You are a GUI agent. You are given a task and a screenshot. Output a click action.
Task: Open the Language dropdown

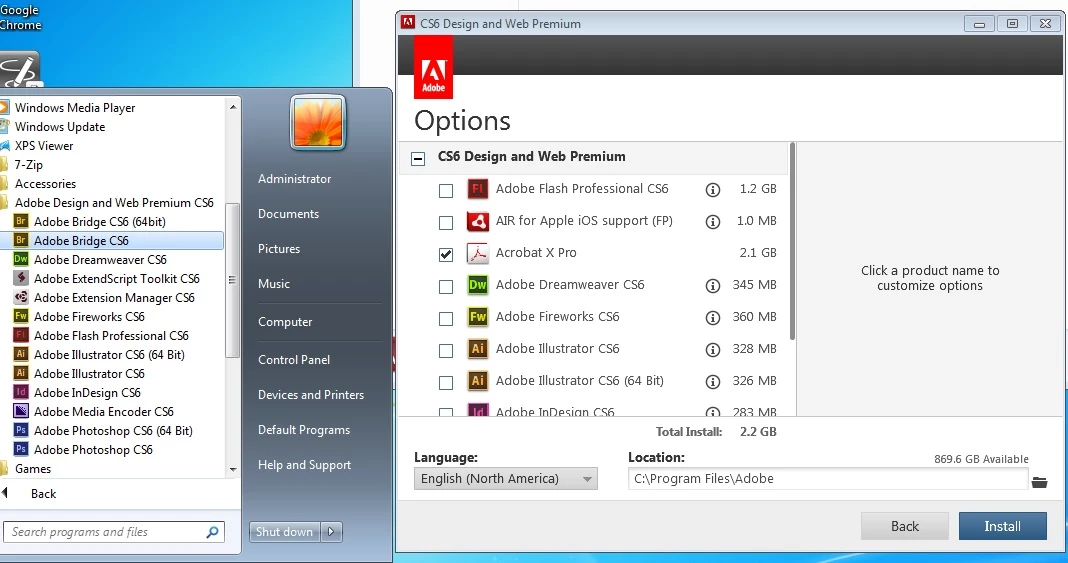click(505, 479)
